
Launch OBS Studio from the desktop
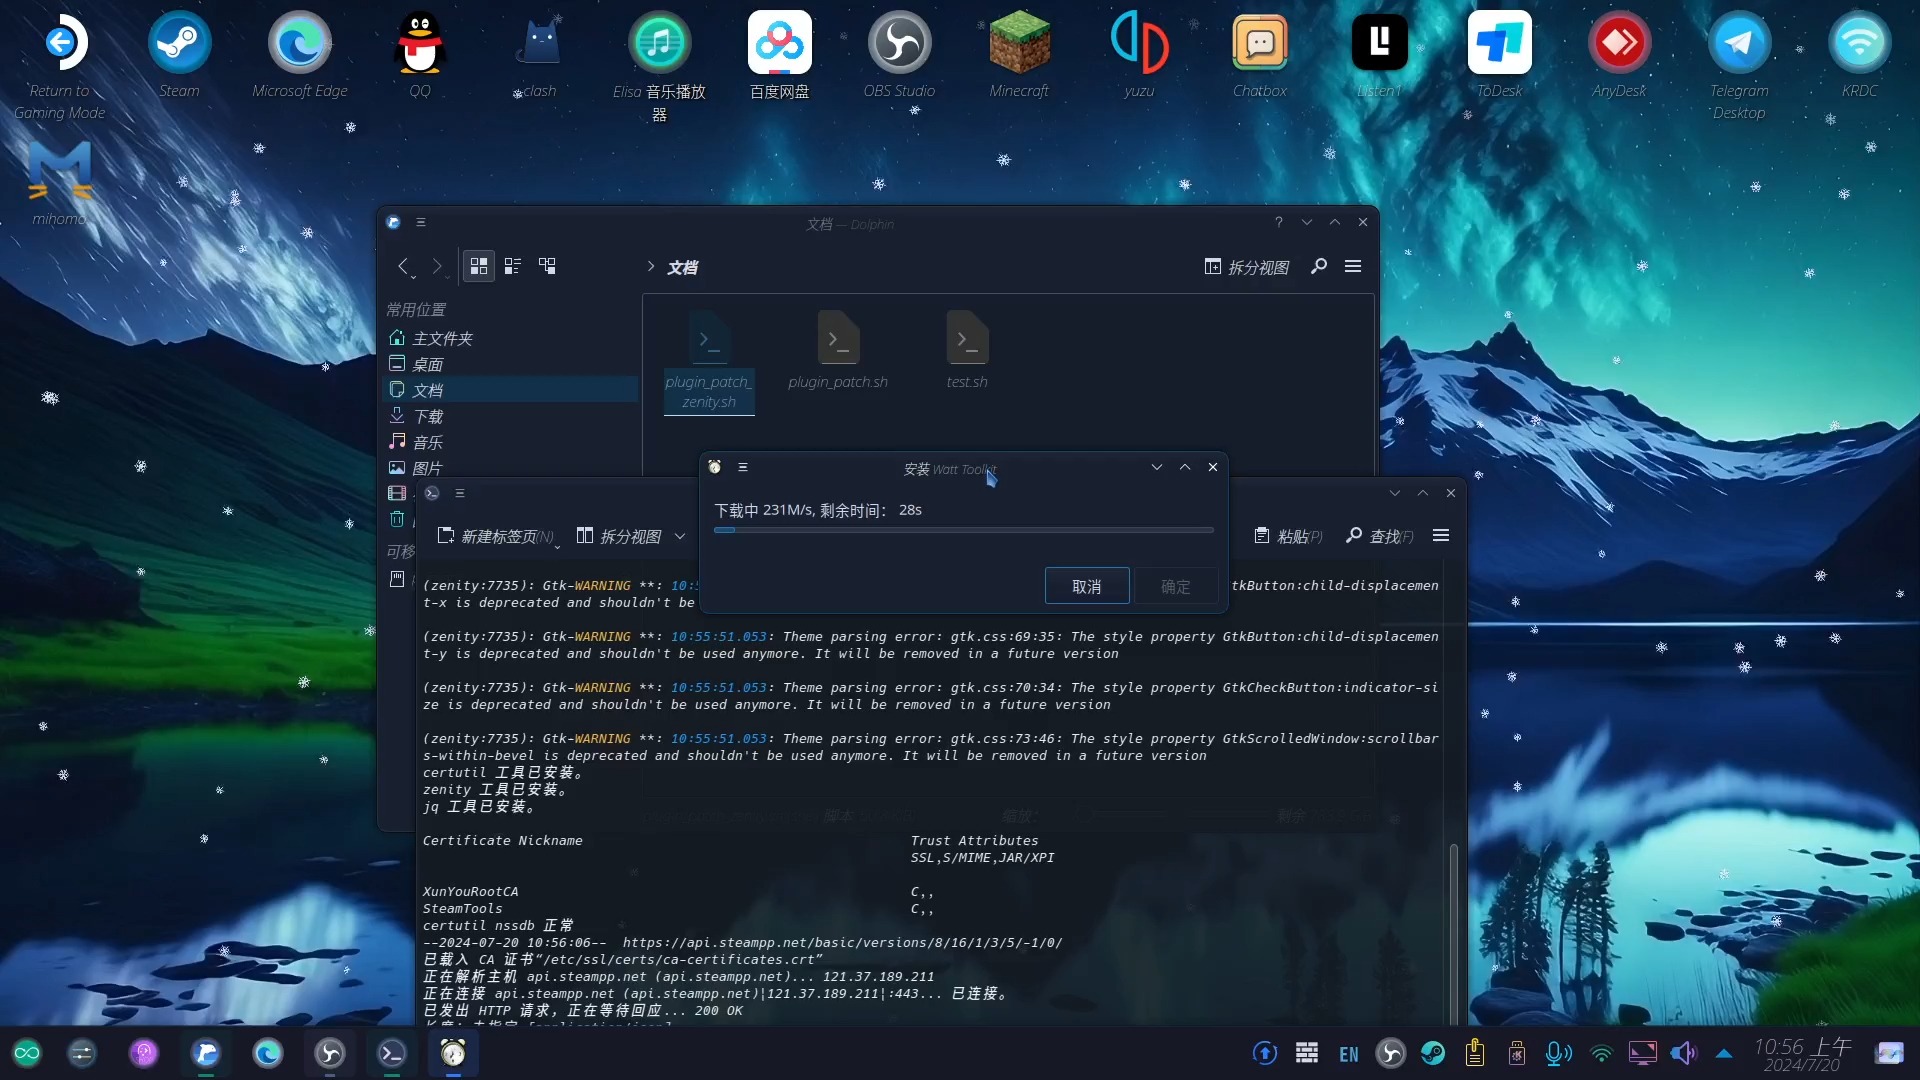pos(898,42)
